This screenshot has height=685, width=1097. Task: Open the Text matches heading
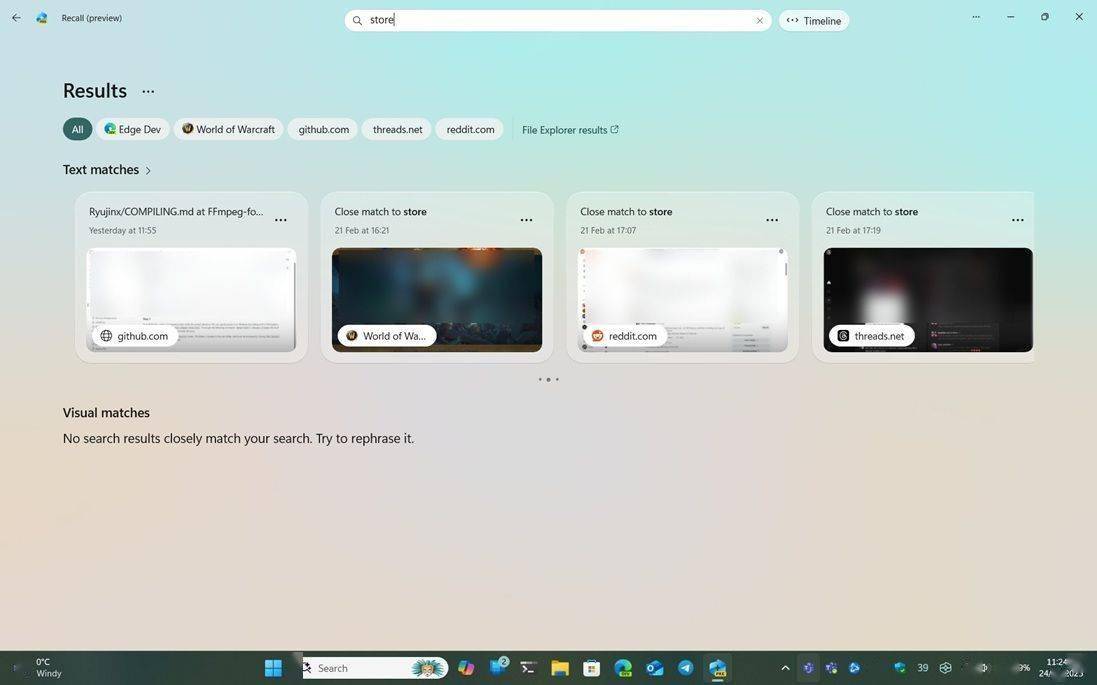coord(101,169)
